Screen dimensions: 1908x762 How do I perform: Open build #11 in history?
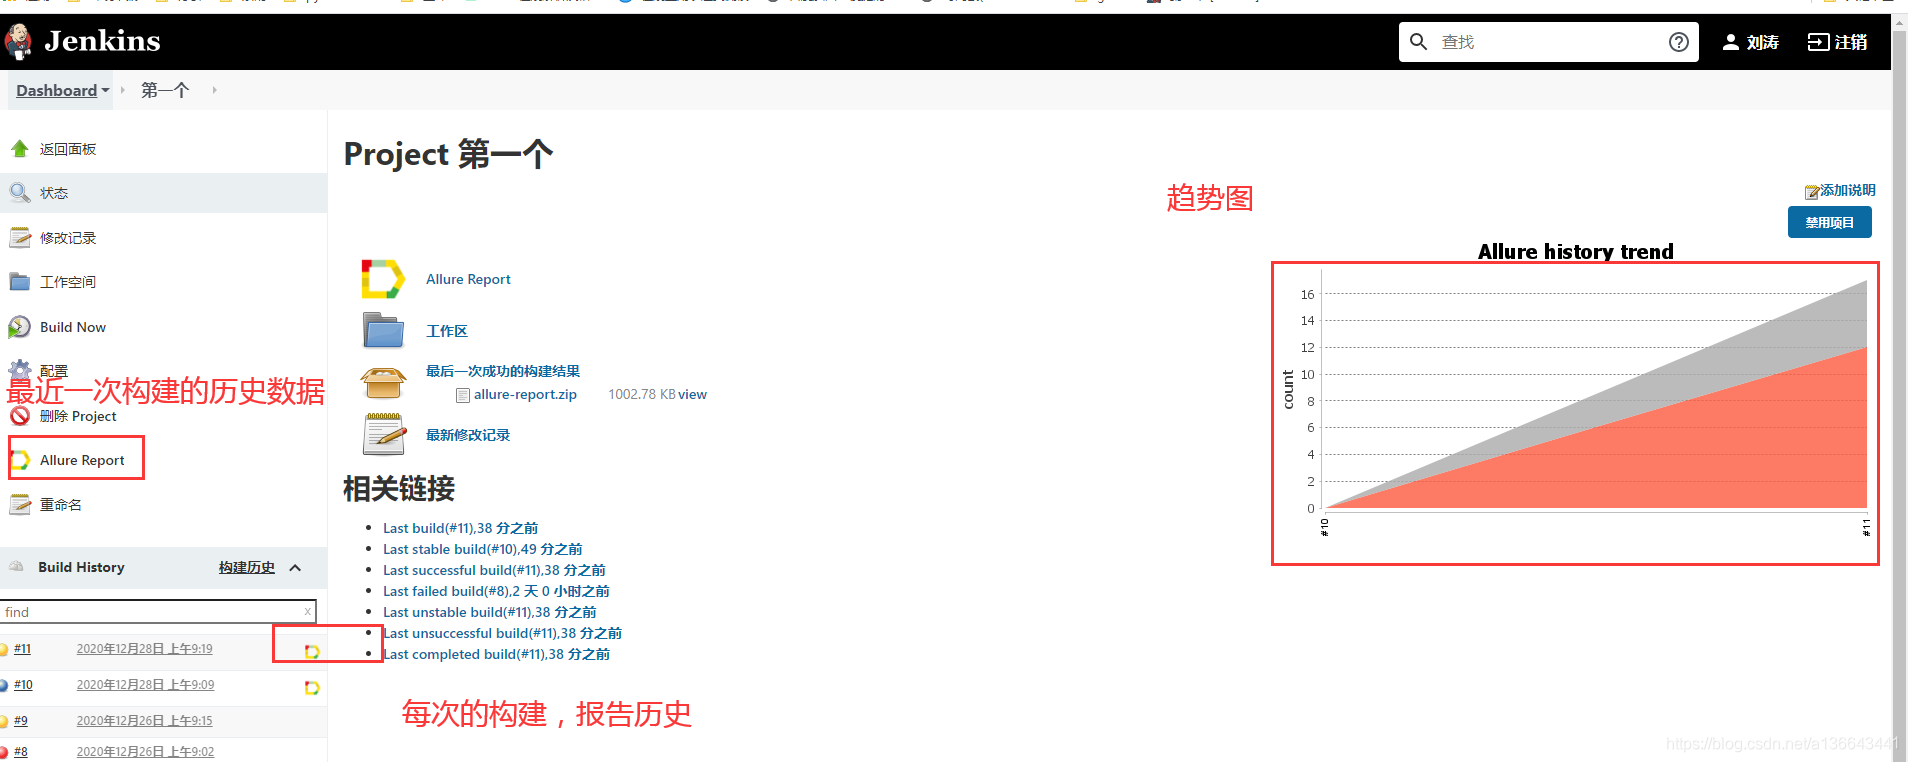pos(22,649)
